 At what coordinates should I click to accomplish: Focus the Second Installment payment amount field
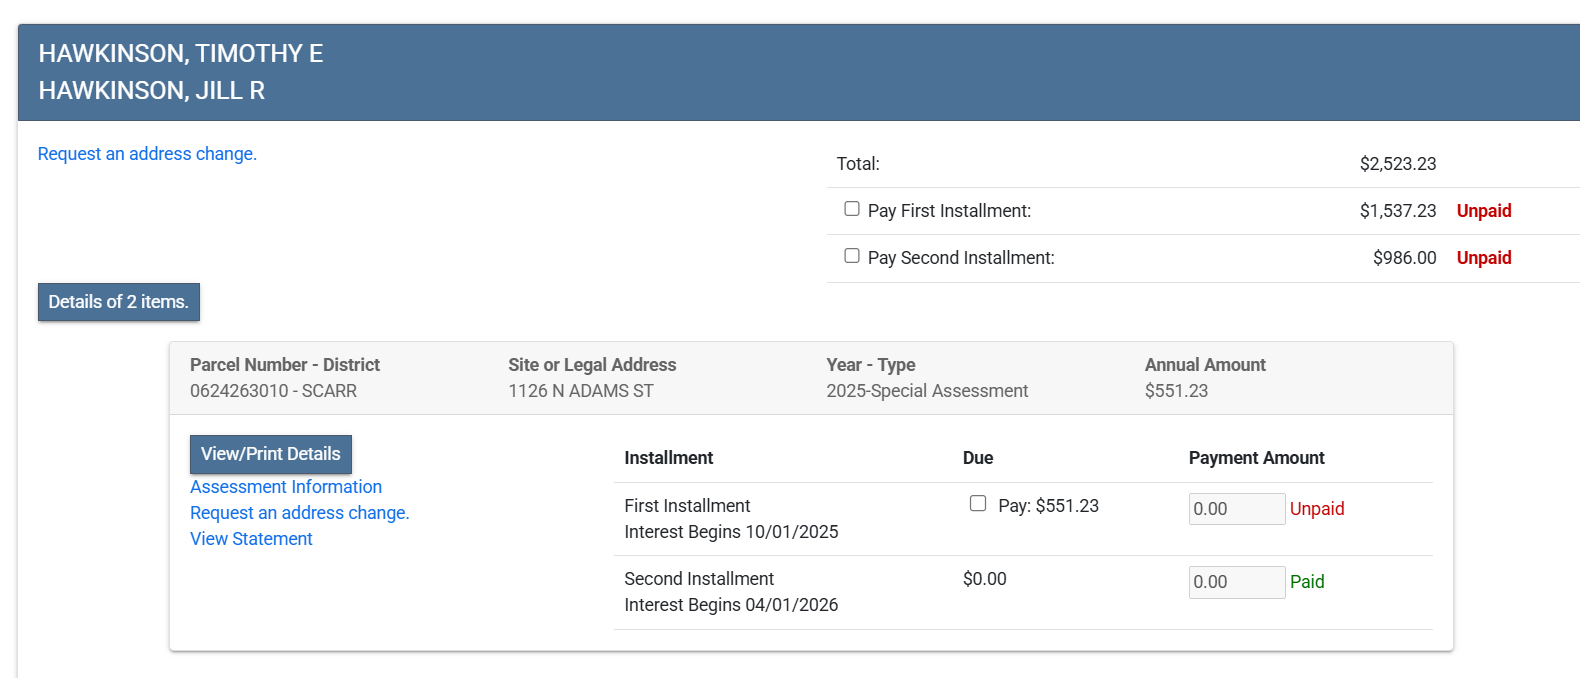1236,582
